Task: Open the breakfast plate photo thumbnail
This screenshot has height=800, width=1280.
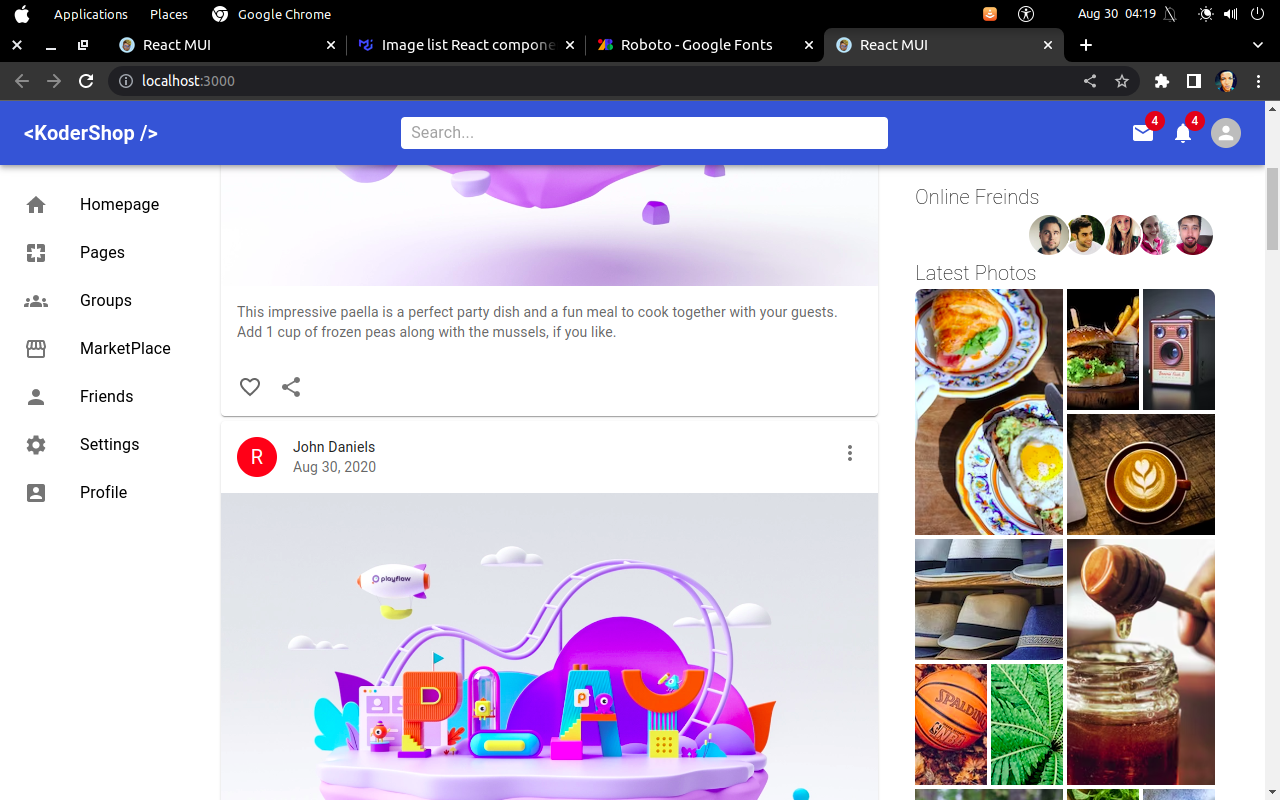Action: [989, 412]
